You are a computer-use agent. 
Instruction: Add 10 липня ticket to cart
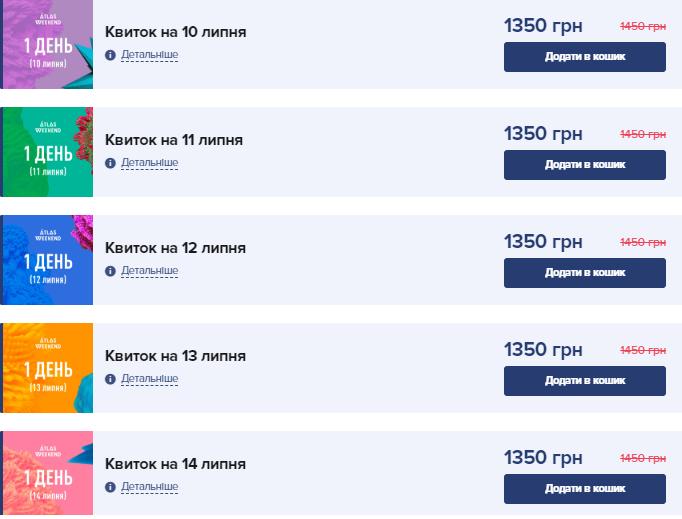click(x=584, y=57)
